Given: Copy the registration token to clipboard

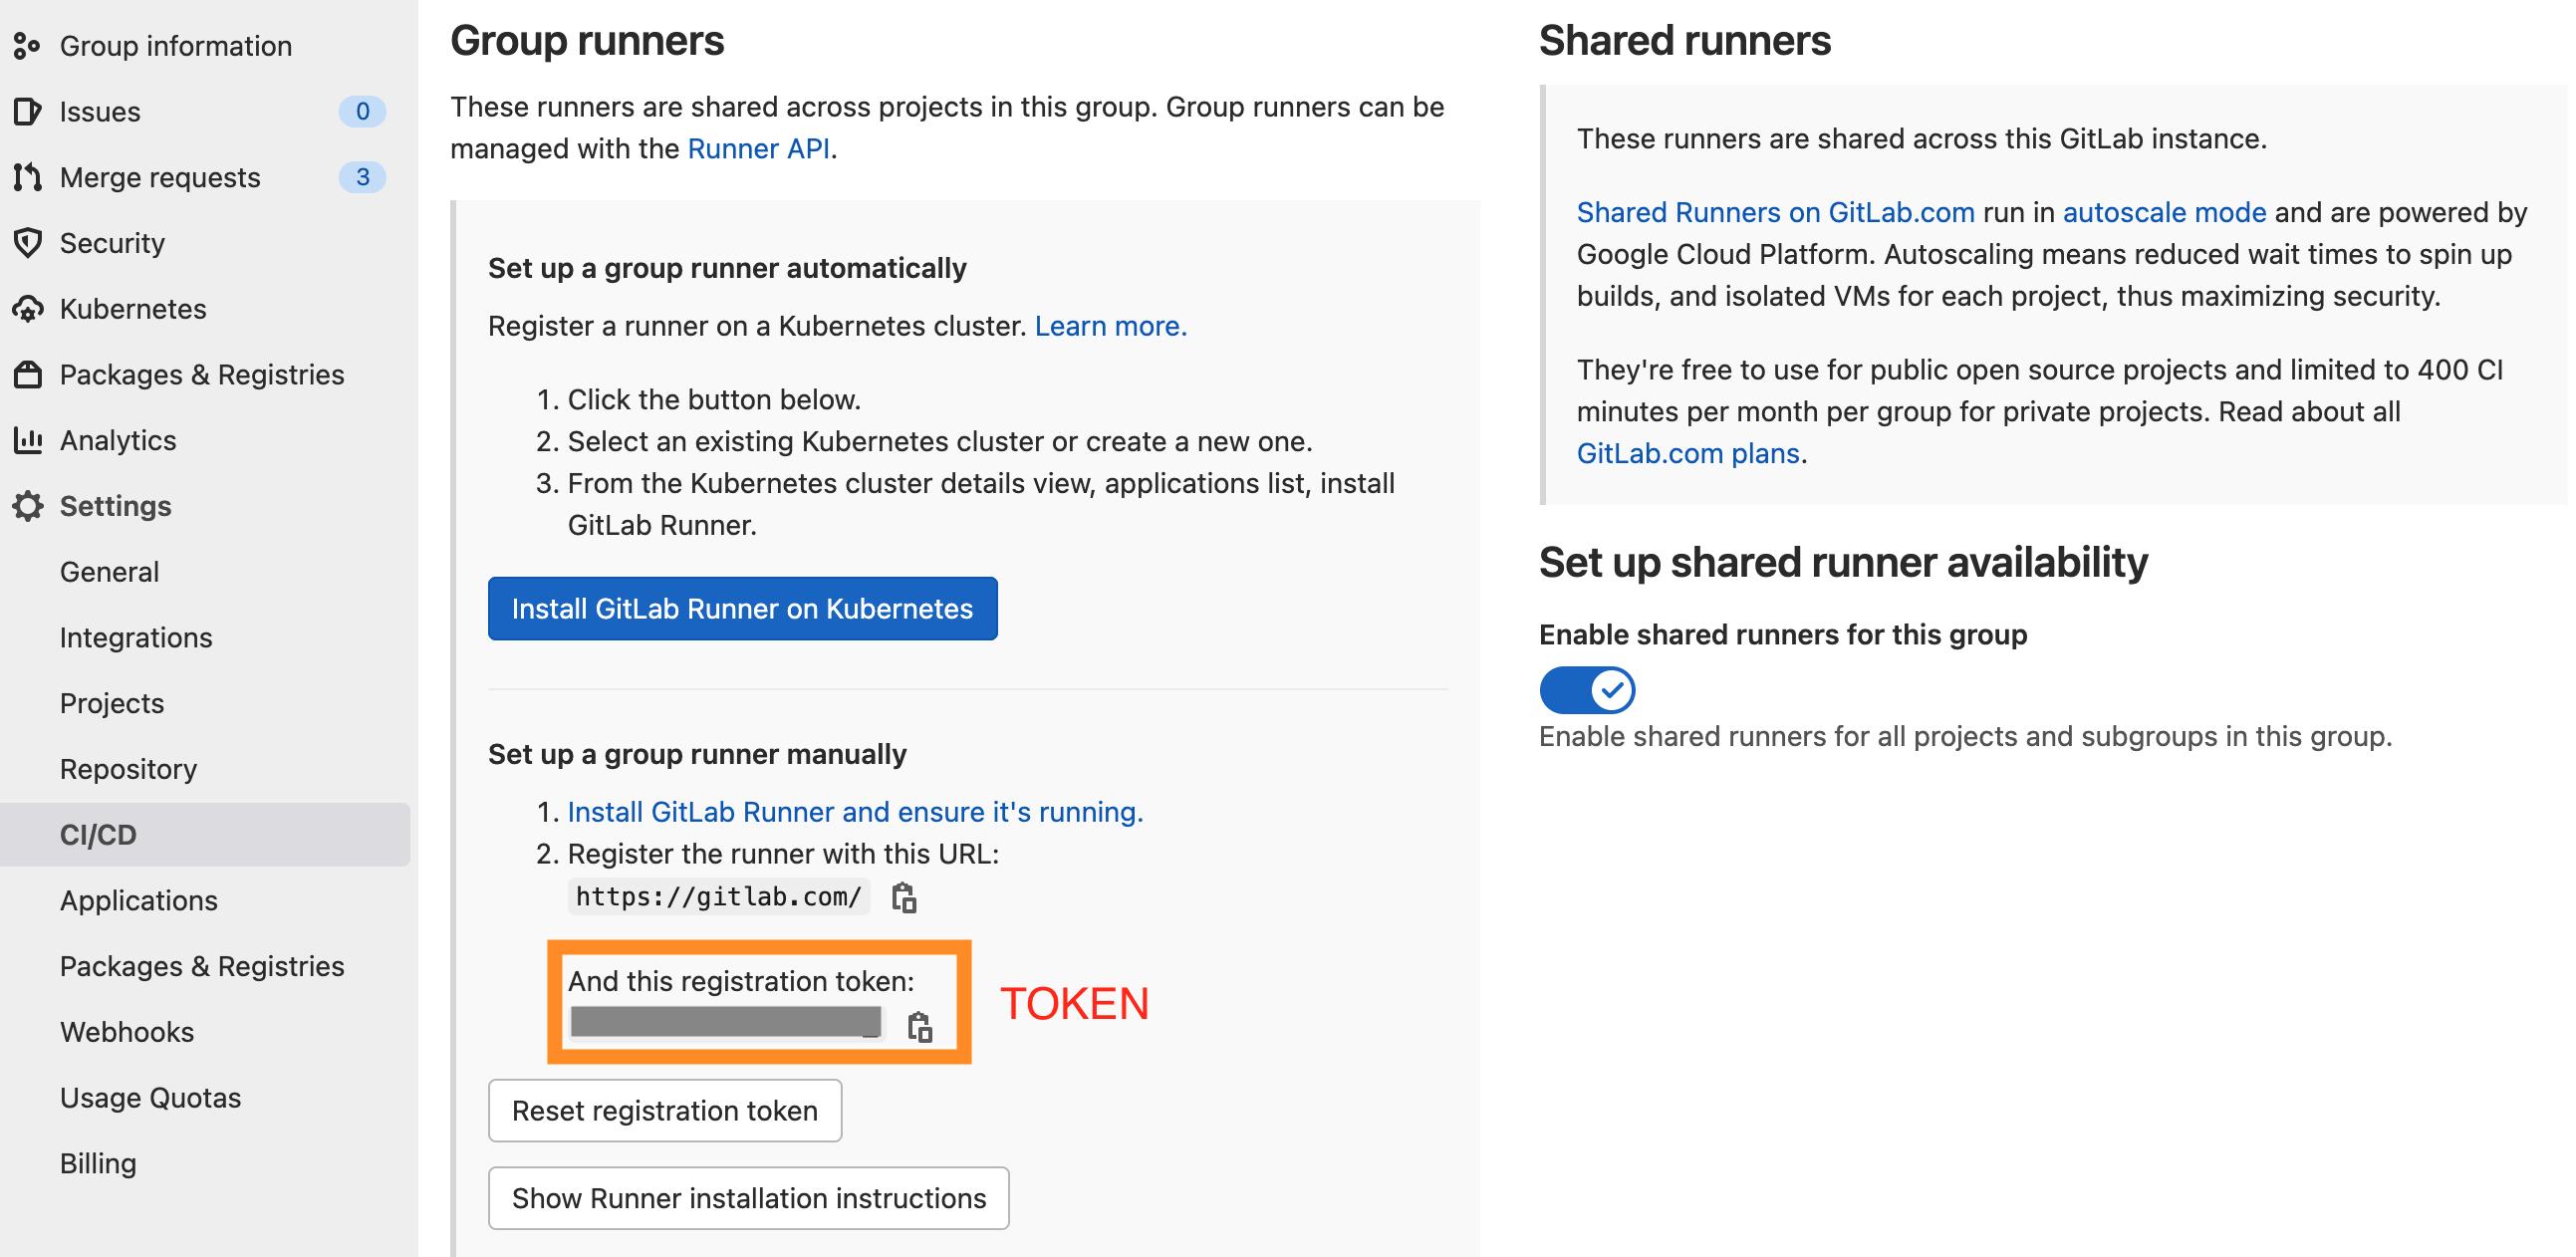Looking at the screenshot, I should [919, 1027].
